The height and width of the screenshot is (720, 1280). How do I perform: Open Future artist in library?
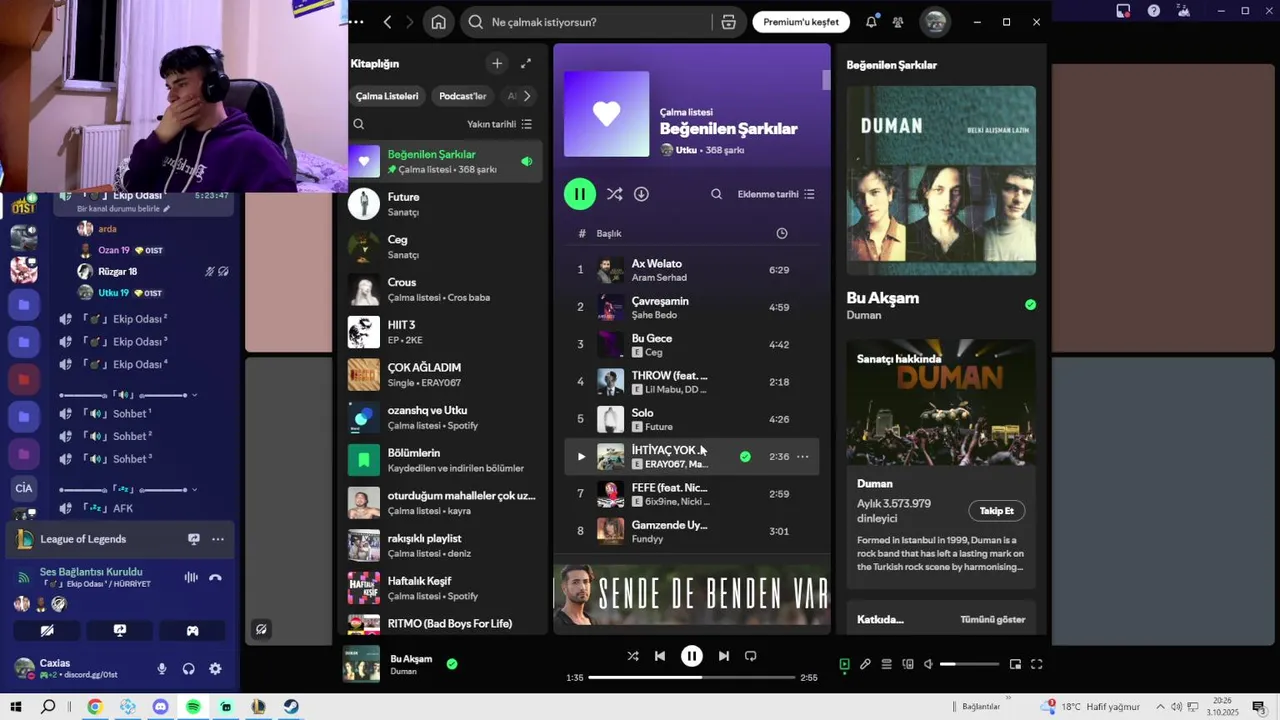pos(445,204)
